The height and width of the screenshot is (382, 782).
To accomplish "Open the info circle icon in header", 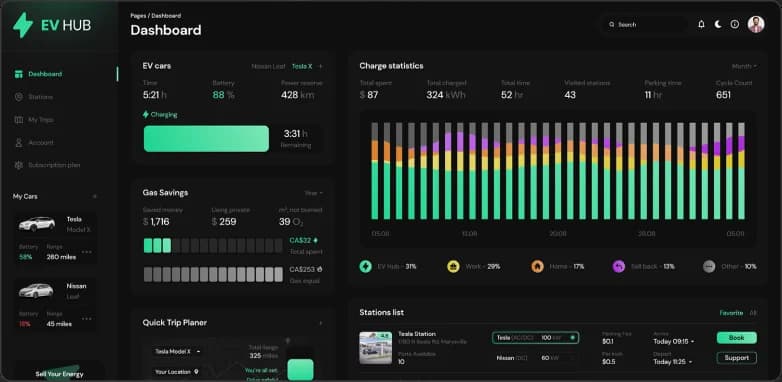I will pyautogui.click(x=735, y=24).
